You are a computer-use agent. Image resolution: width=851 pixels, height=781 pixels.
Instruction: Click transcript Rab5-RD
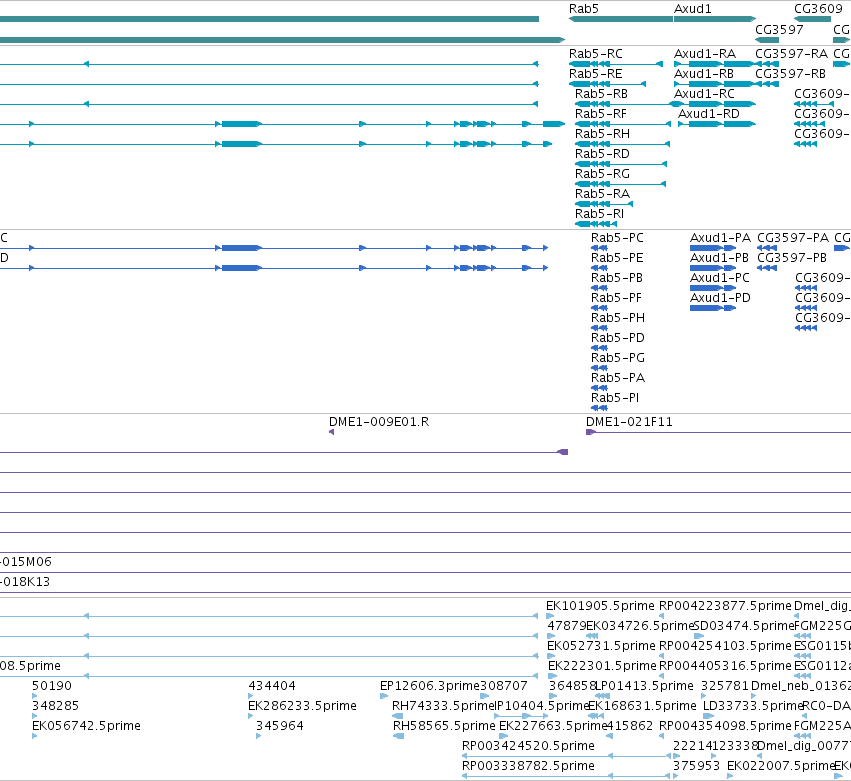[x=602, y=154]
